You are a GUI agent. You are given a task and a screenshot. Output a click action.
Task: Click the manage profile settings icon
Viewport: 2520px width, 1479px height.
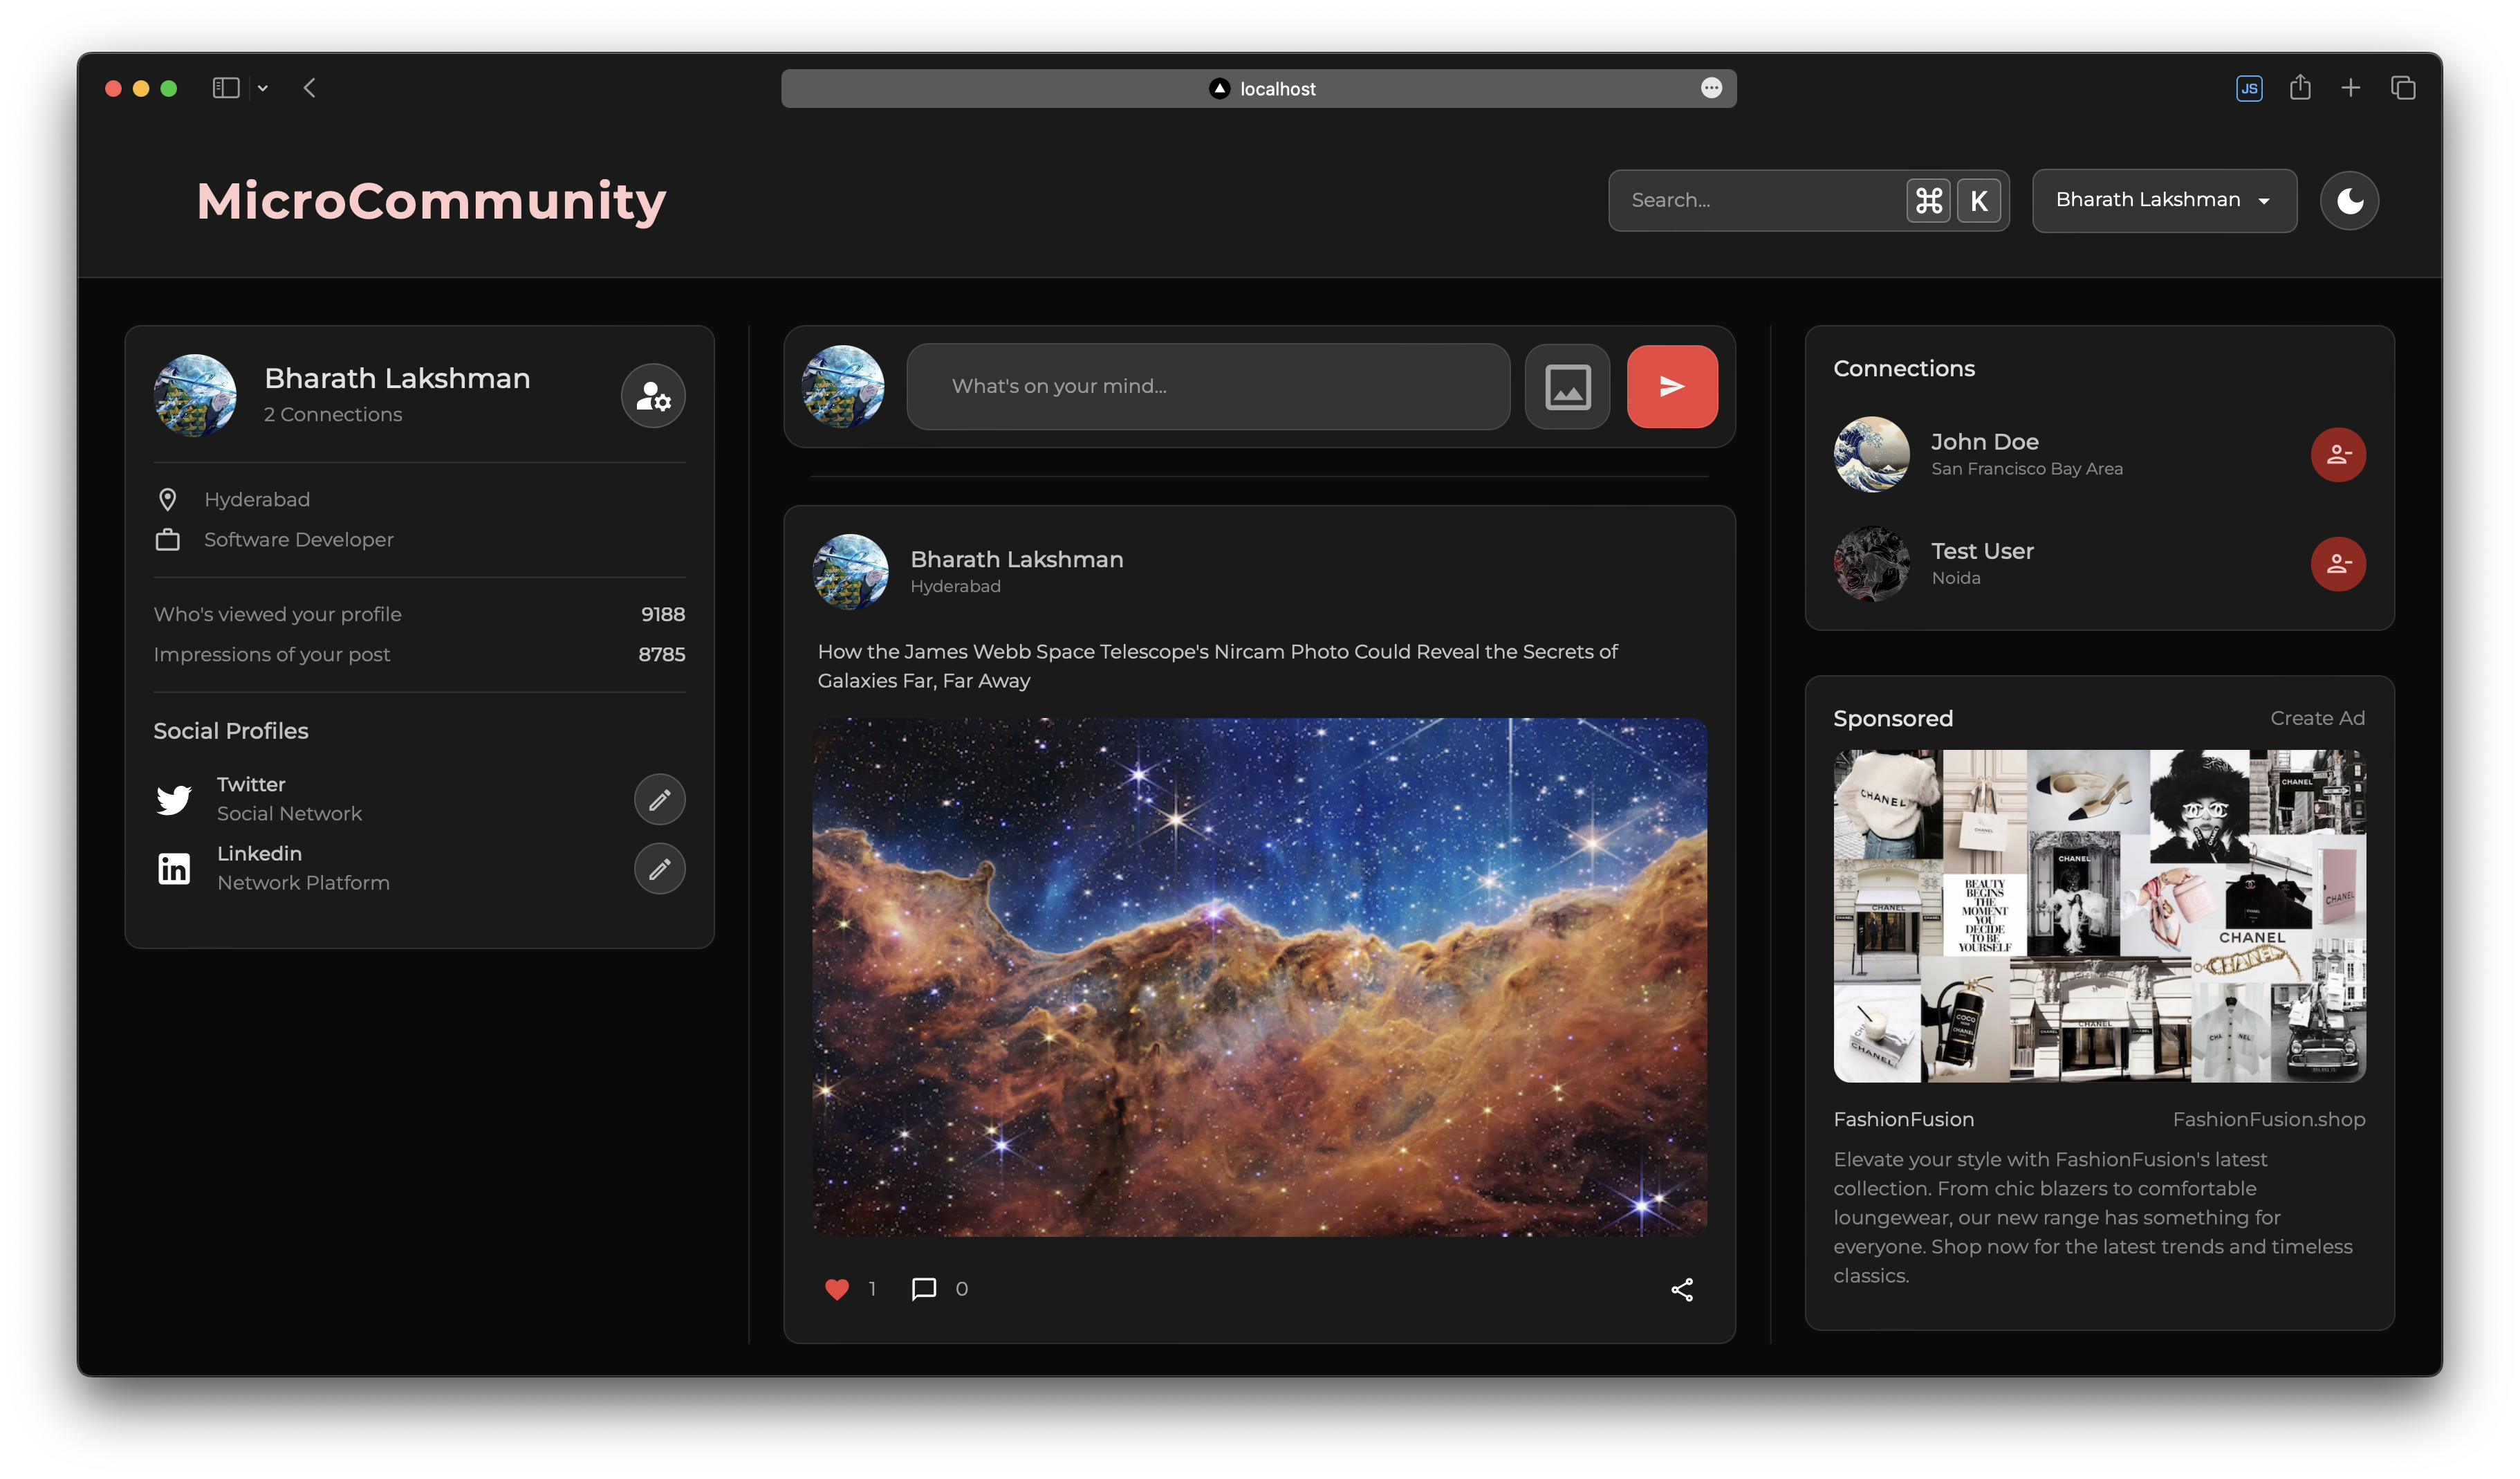coord(653,396)
